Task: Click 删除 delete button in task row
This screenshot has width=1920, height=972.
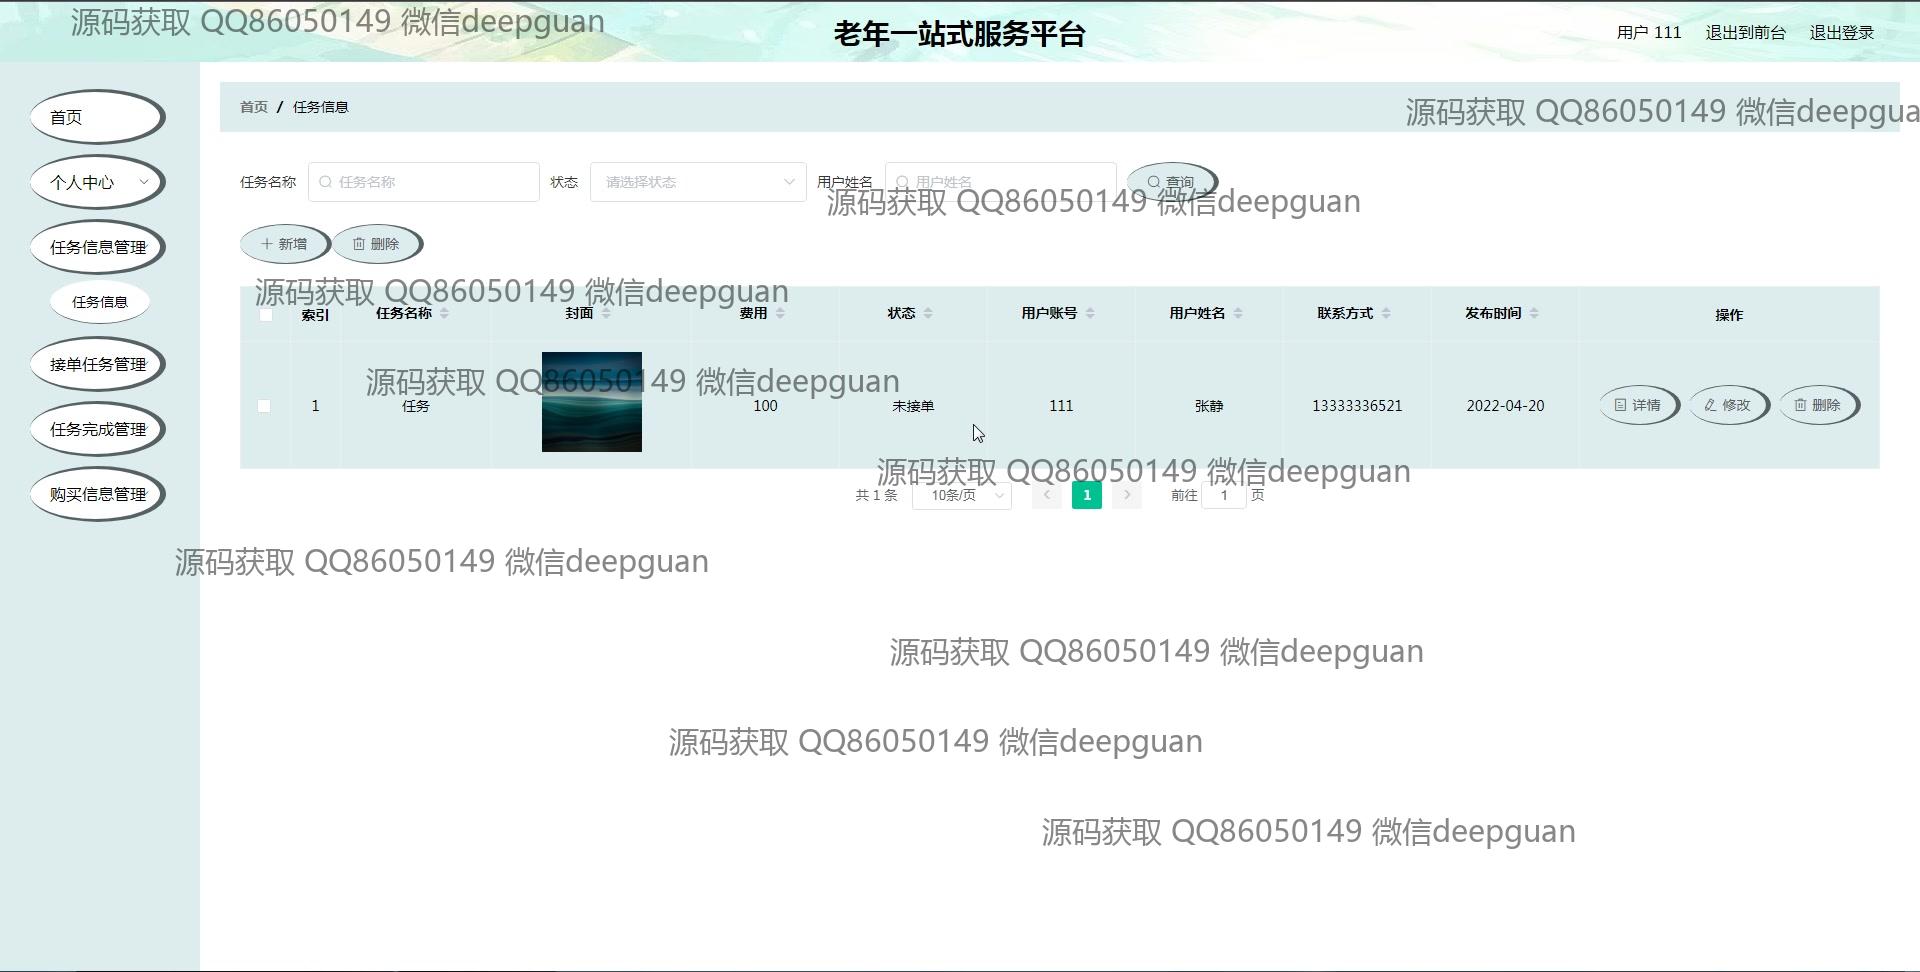Action: coord(1818,405)
